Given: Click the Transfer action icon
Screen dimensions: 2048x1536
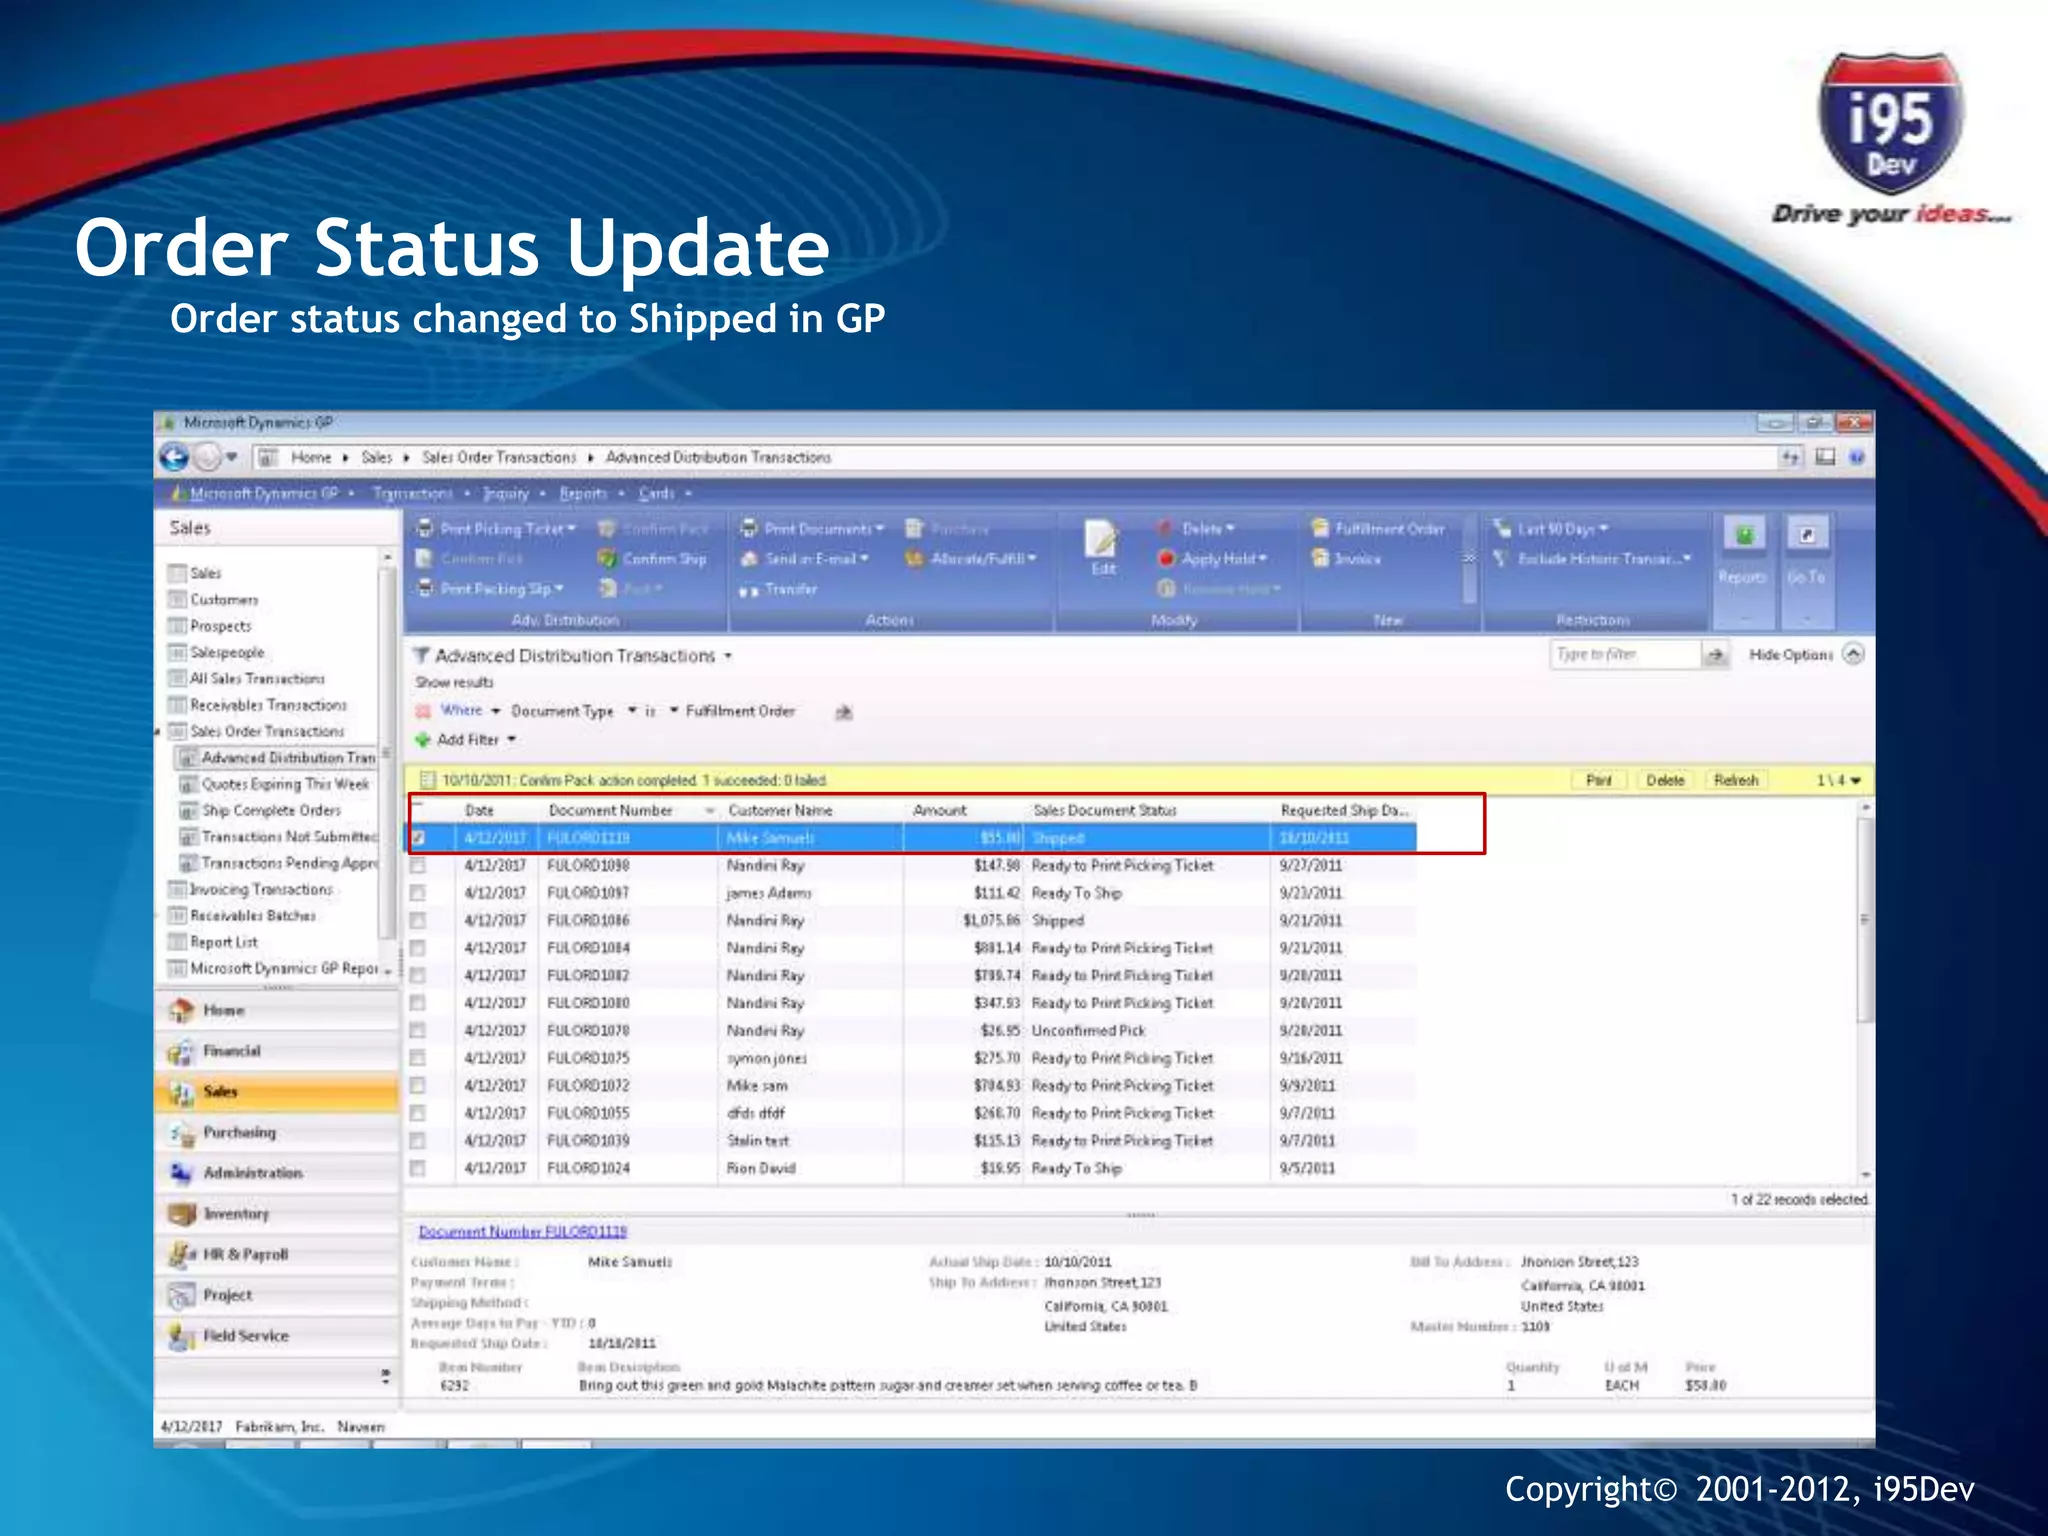Looking at the screenshot, I should click(x=748, y=590).
